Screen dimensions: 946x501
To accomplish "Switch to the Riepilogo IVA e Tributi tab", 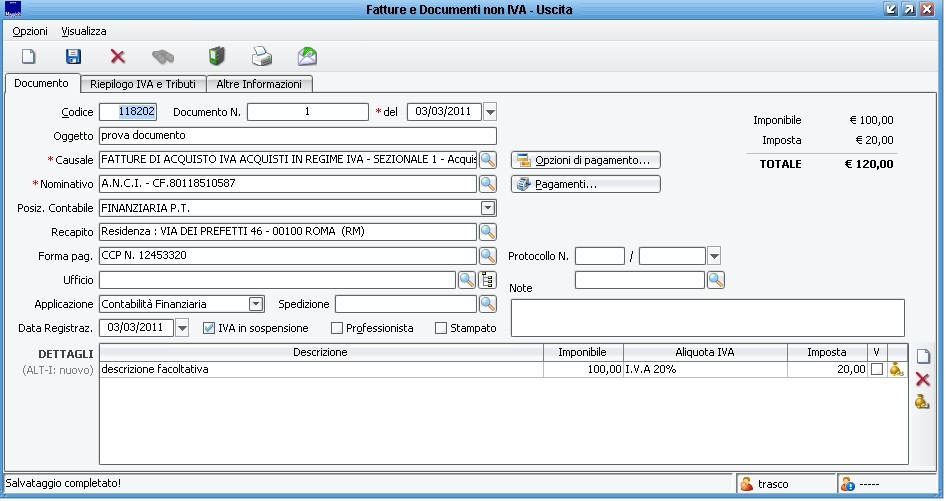I will (x=143, y=84).
